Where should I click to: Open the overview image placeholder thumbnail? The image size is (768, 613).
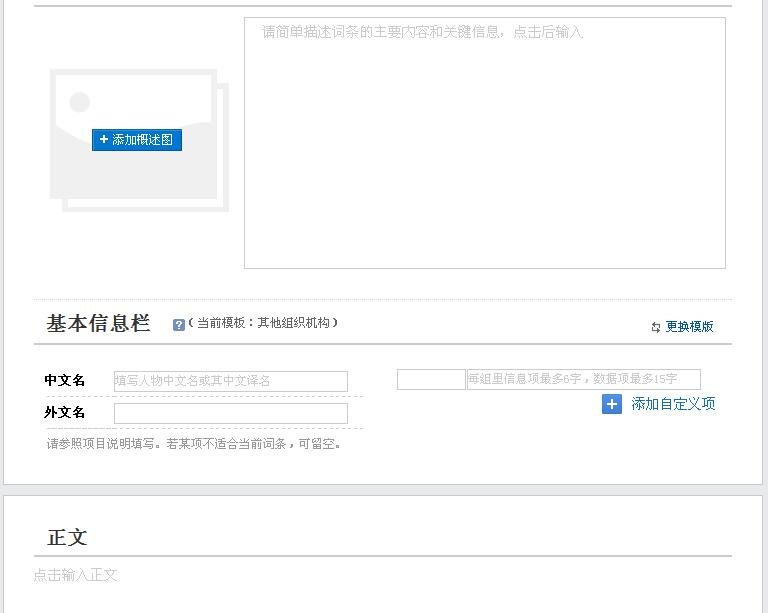coord(139,141)
